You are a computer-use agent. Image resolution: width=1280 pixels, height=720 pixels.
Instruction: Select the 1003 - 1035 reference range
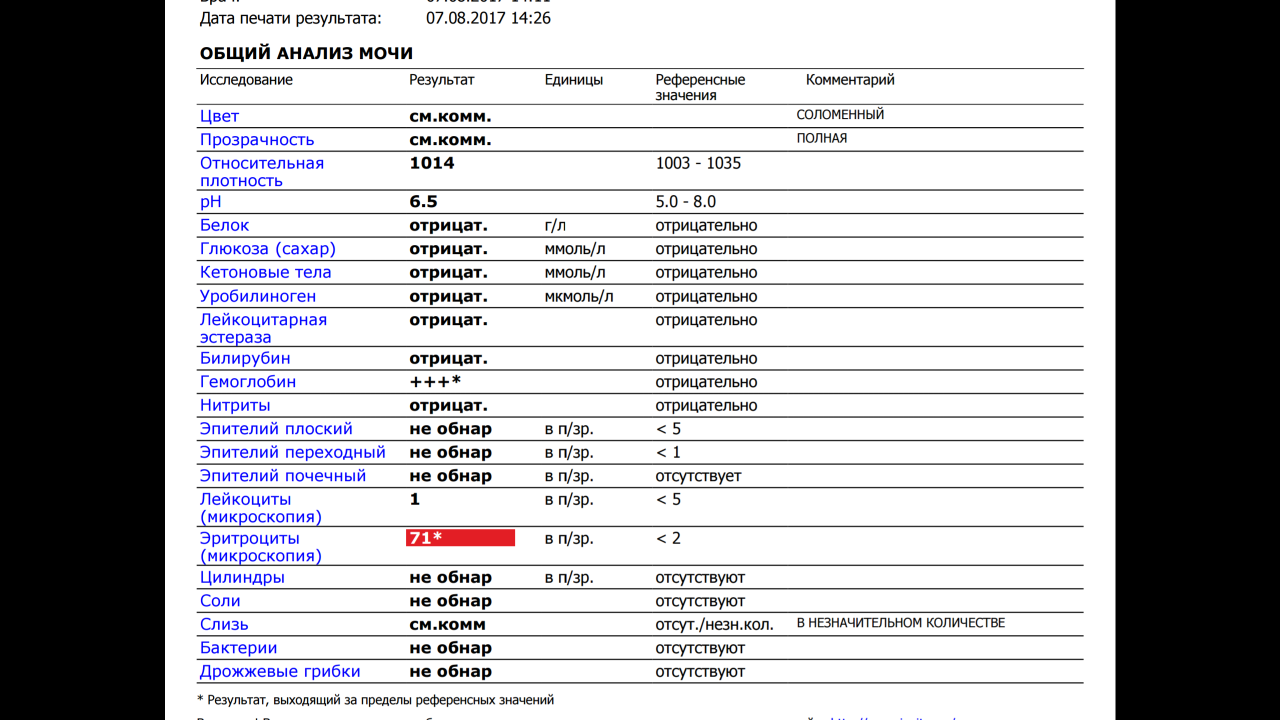(x=698, y=163)
